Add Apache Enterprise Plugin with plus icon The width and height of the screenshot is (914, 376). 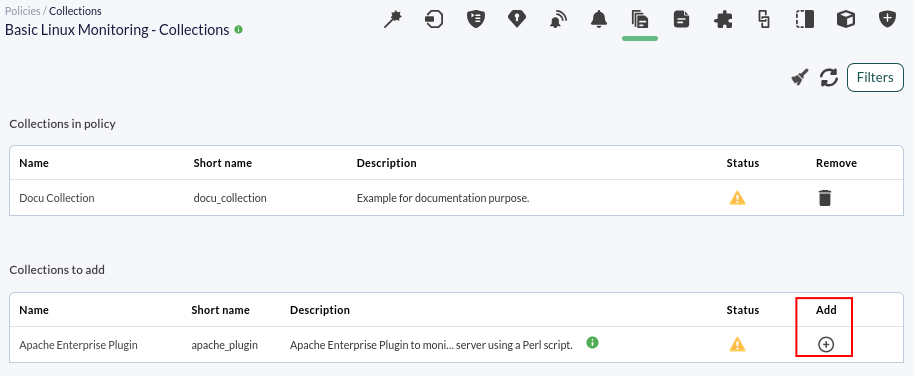click(826, 345)
